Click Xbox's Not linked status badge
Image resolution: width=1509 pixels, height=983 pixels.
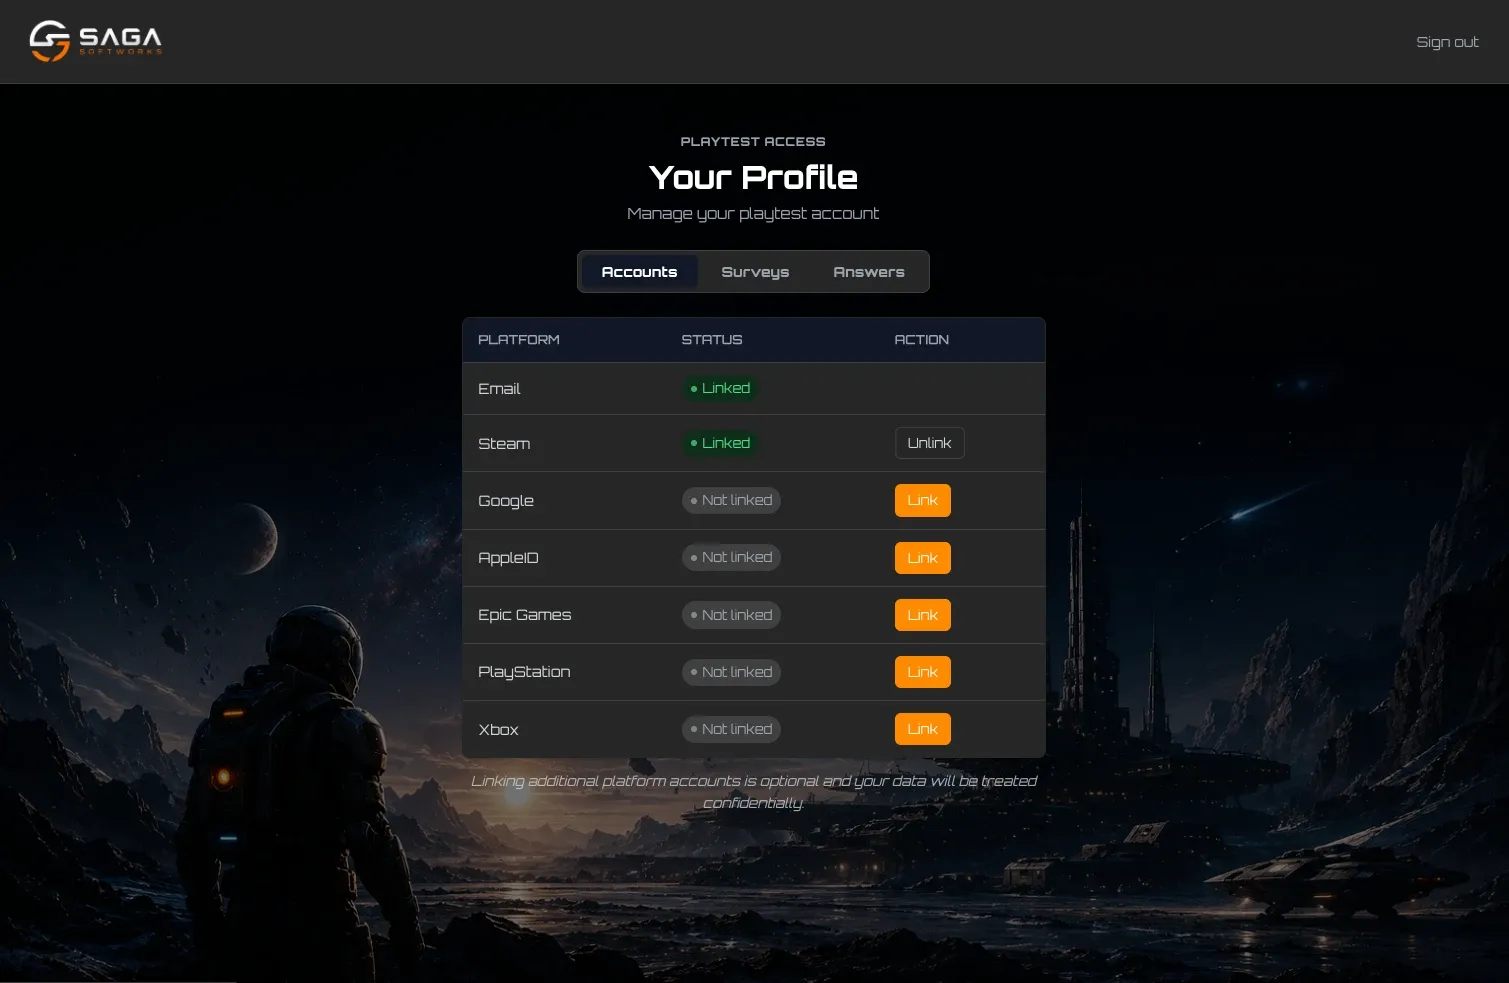(x=731, y=729)
